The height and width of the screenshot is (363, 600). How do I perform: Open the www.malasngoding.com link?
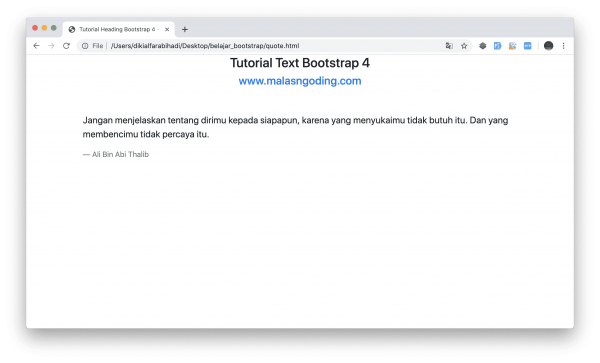(300, 81)
